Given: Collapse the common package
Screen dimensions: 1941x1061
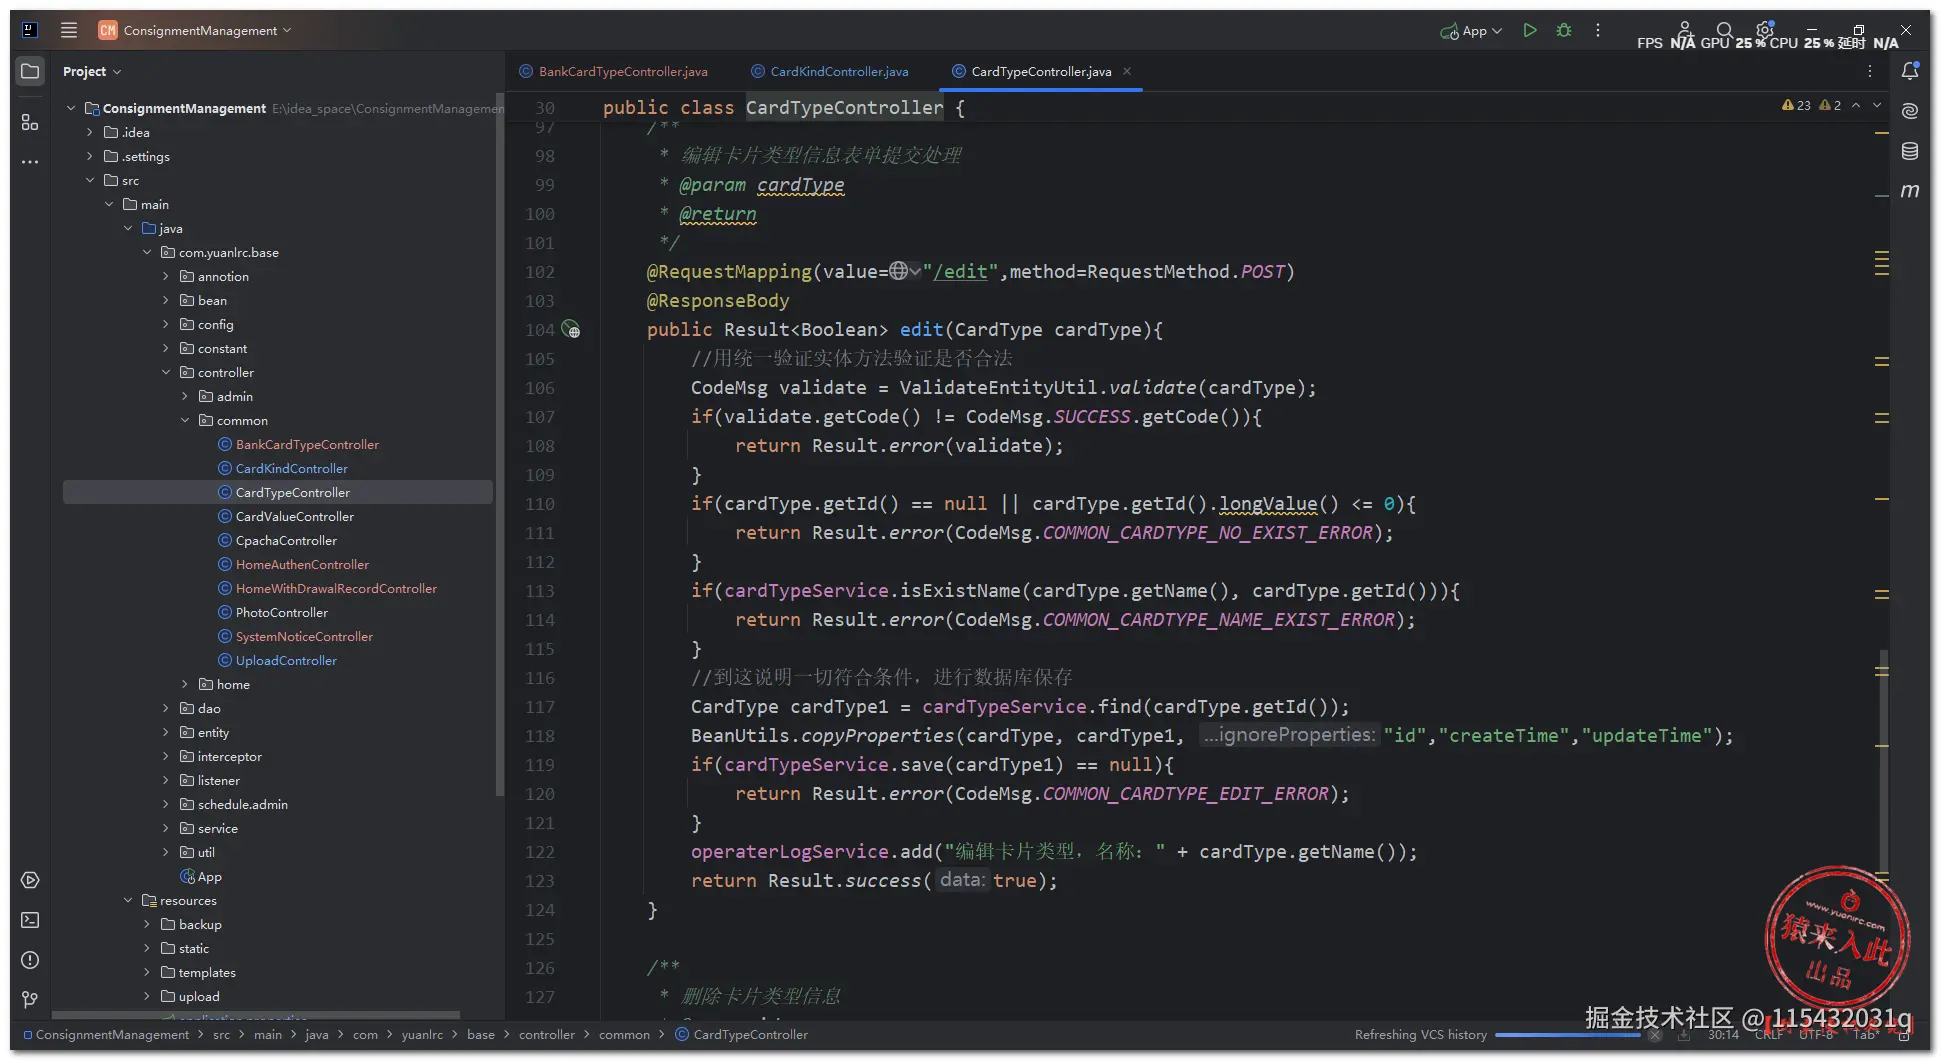Looking at the screenshot, I should (x=185, y=420).
